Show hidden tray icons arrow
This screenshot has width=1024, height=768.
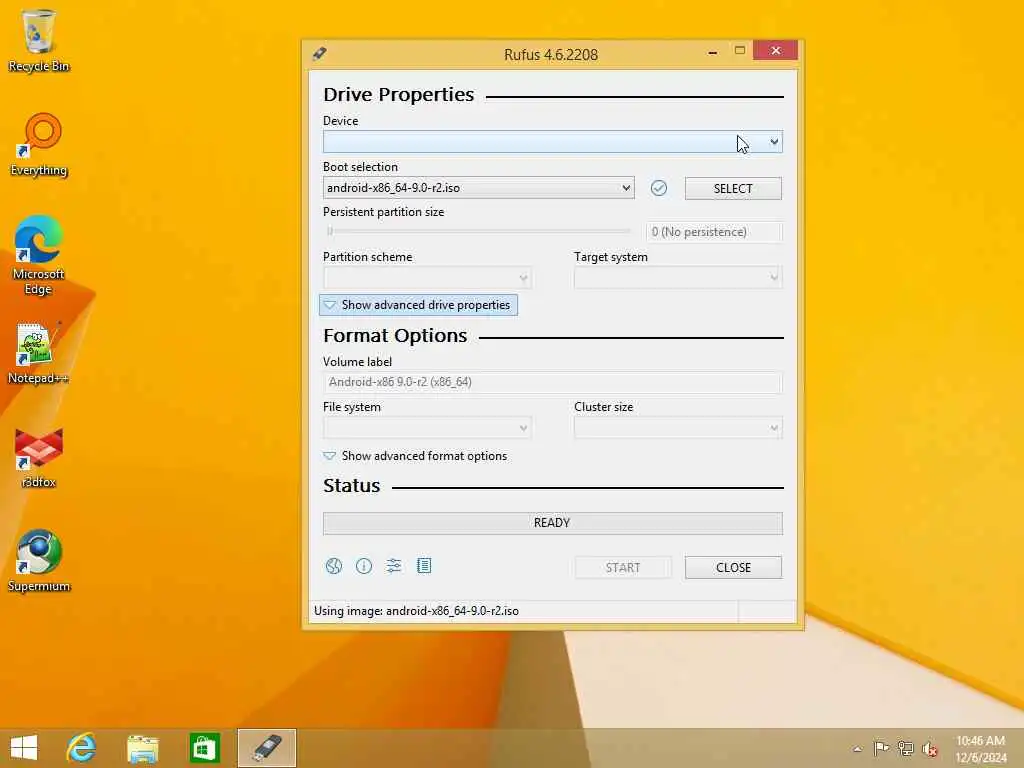tap(857, 749)
